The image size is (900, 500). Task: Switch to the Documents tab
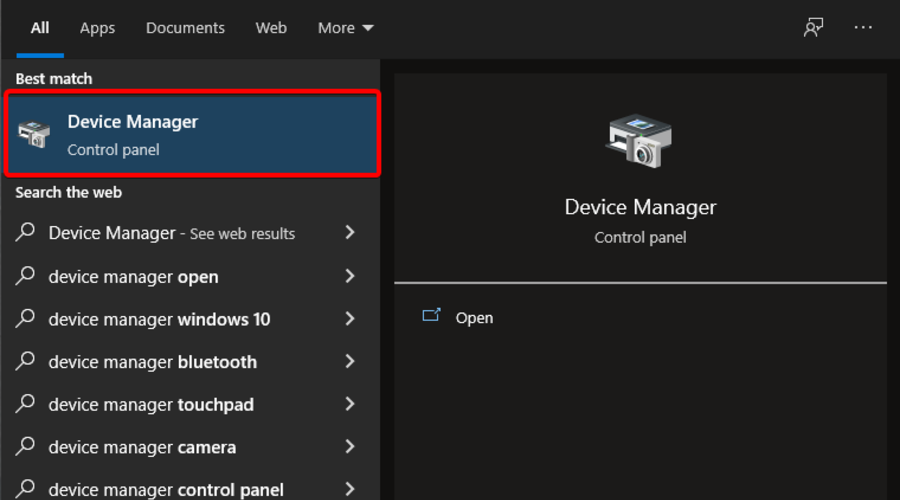(183, 28)
